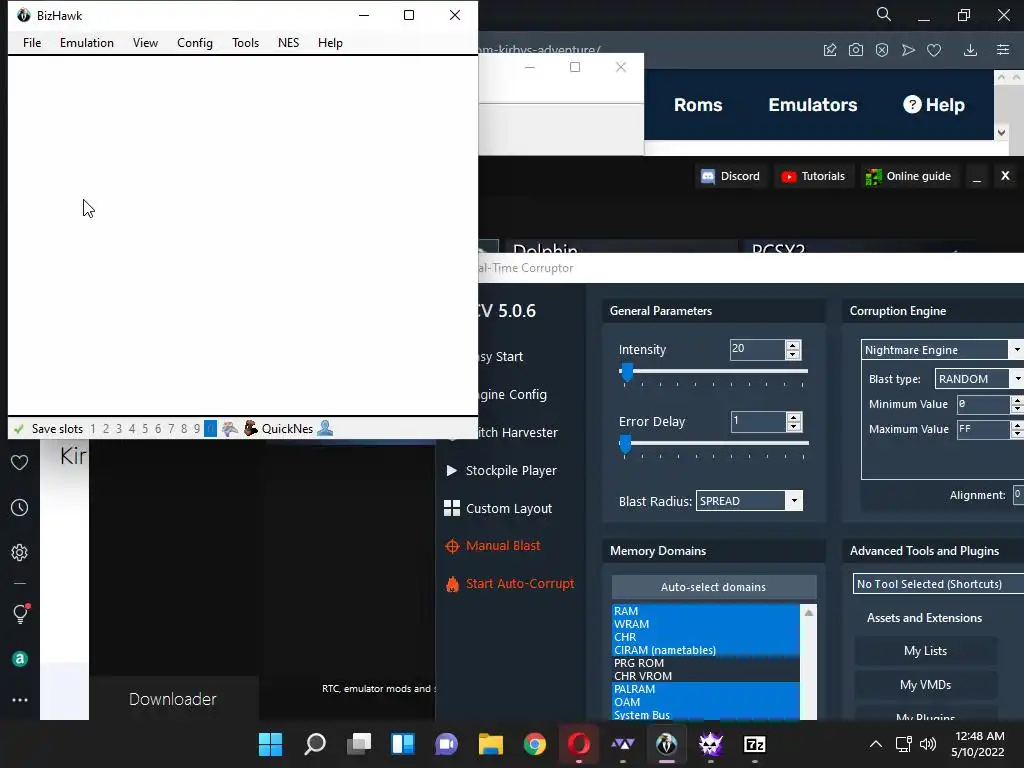The image size is (1024, 768).
Task: Click Opera bookmark heart icon in address bar
Action: point(934,50)
